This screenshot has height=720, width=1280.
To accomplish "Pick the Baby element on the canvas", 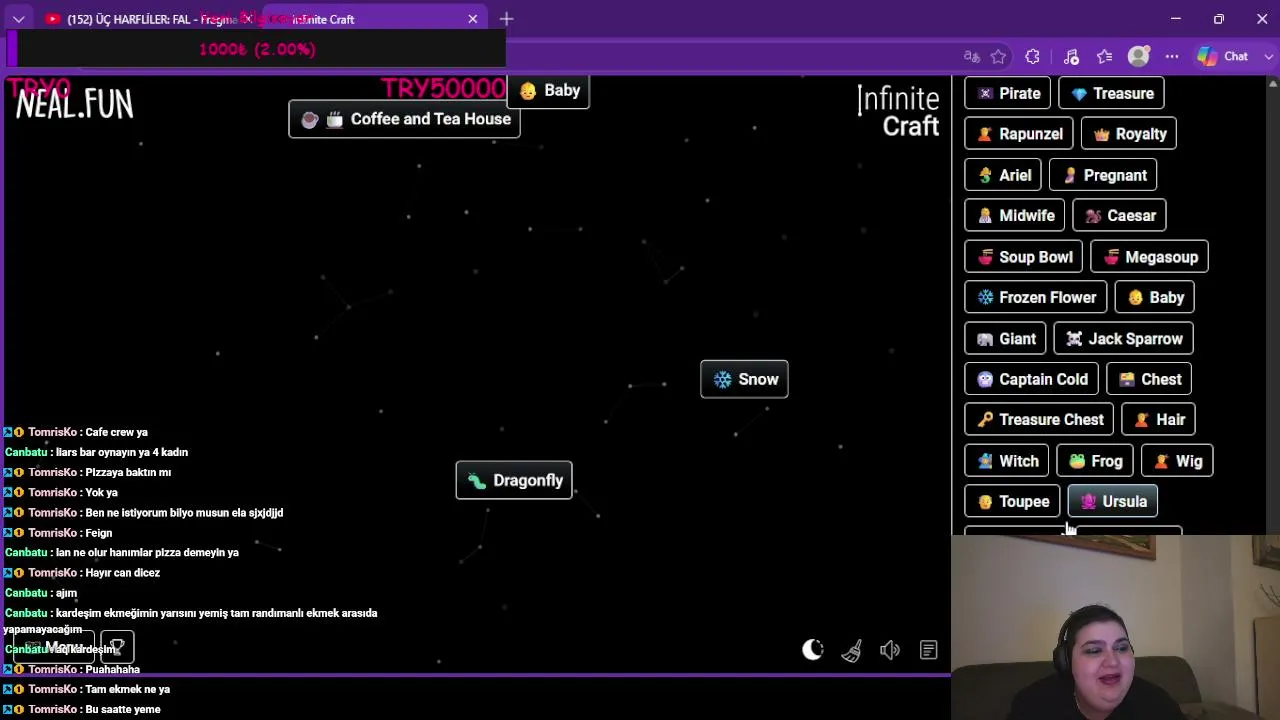I will click(x=548, y=91).
